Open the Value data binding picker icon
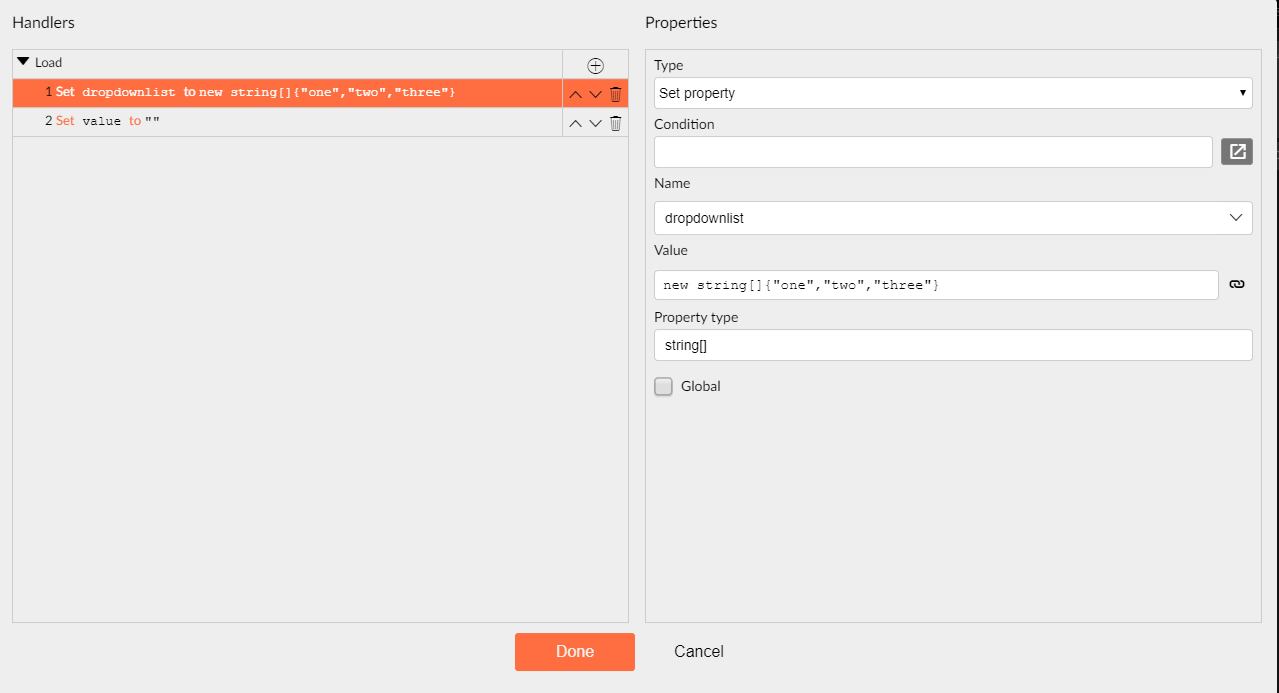Screen dimensions: 1279x693 coord(1237,284)
